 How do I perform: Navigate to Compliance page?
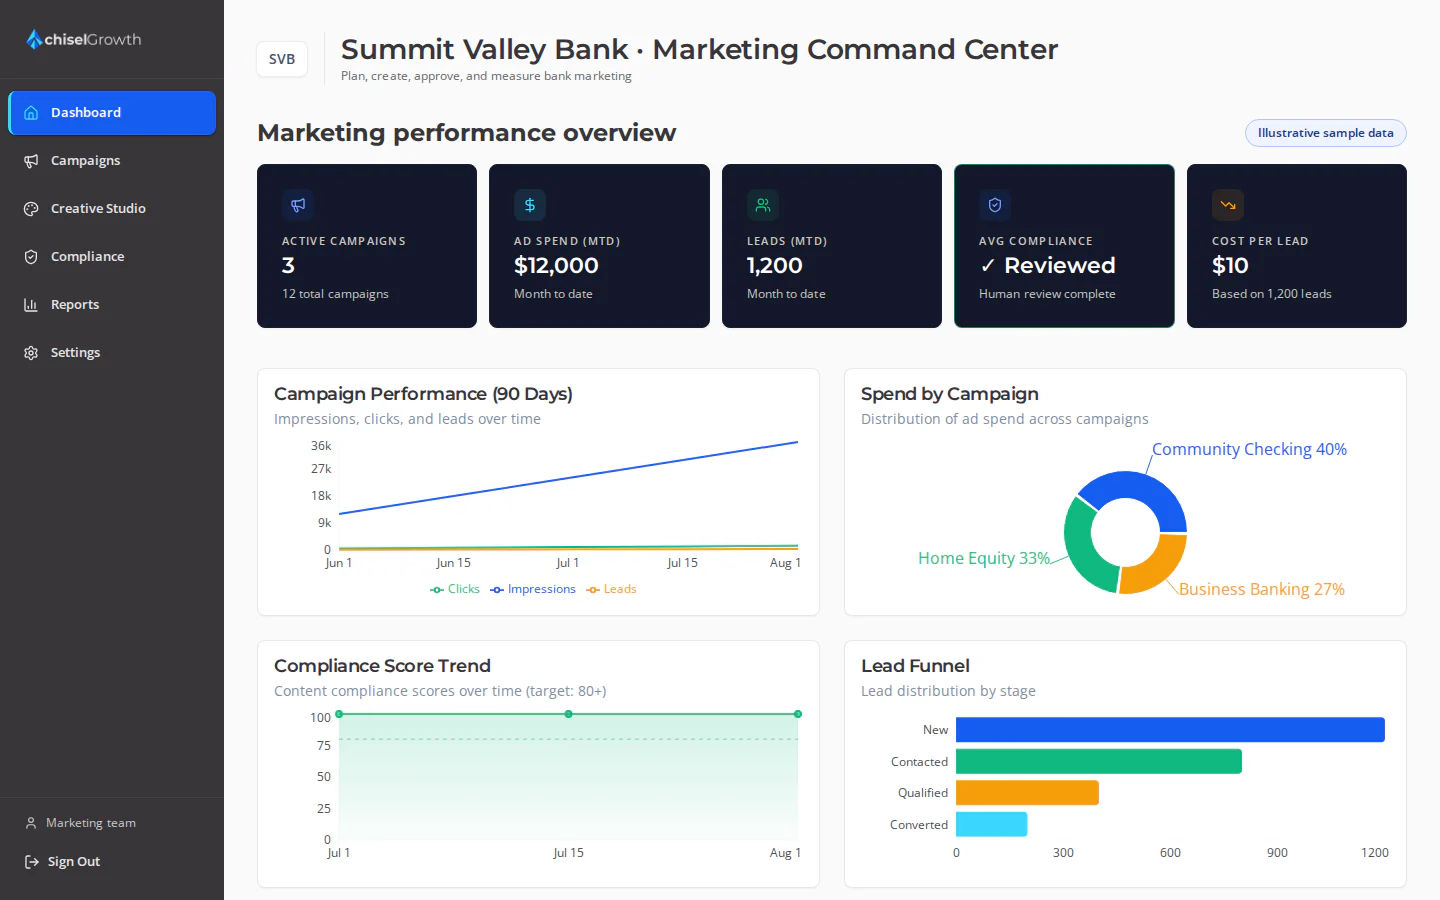coord(112,257)
